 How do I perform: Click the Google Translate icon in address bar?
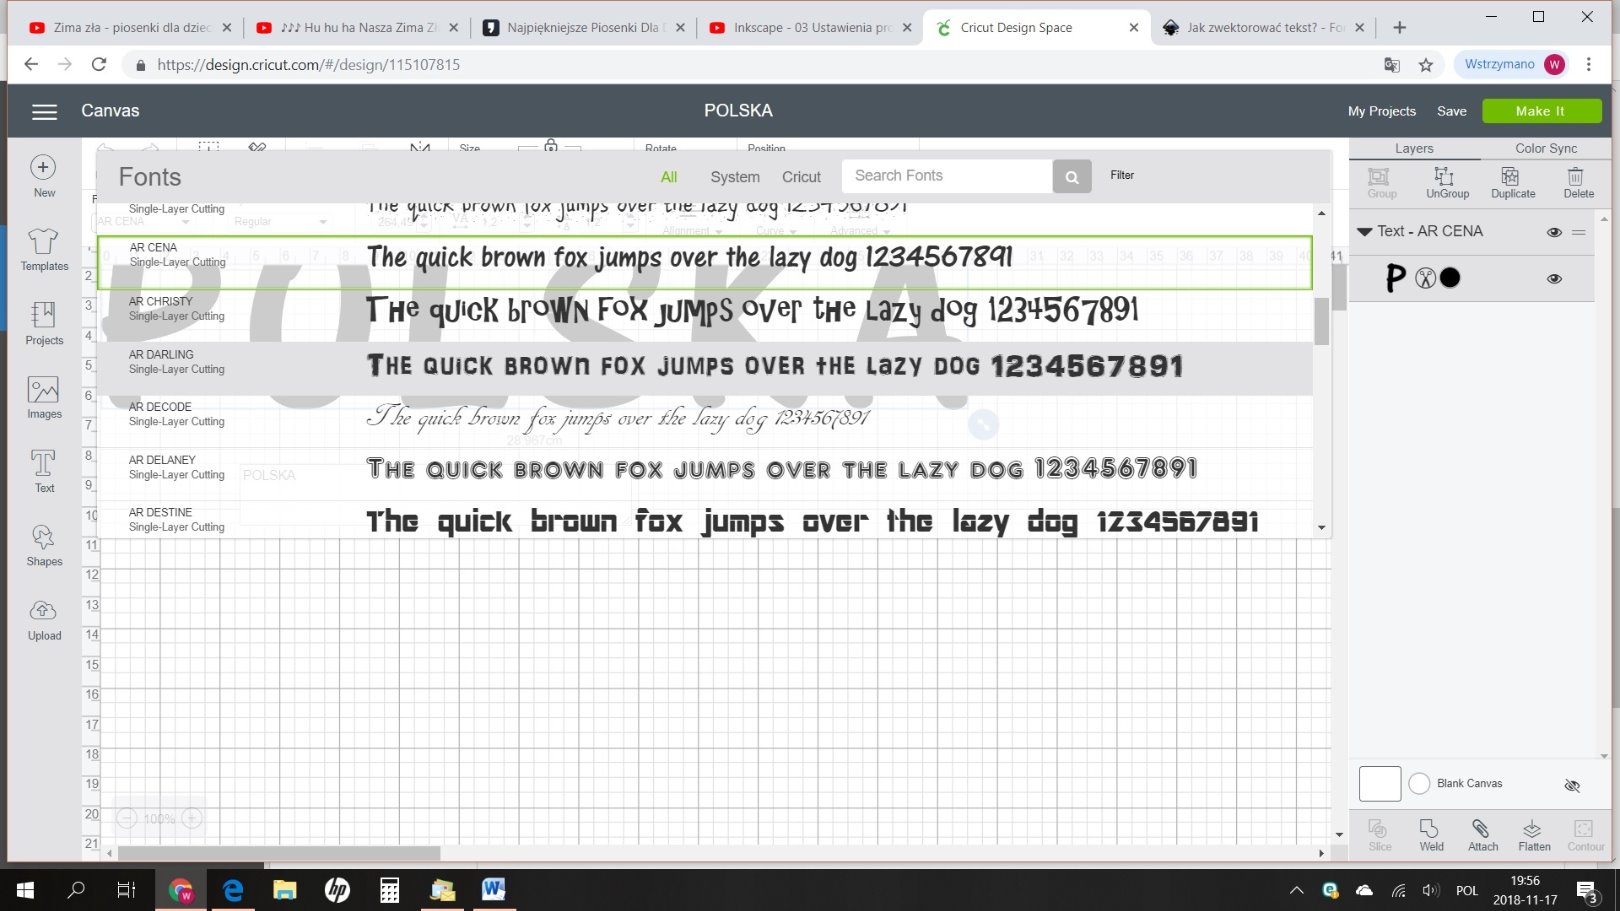pos(1392,65)
